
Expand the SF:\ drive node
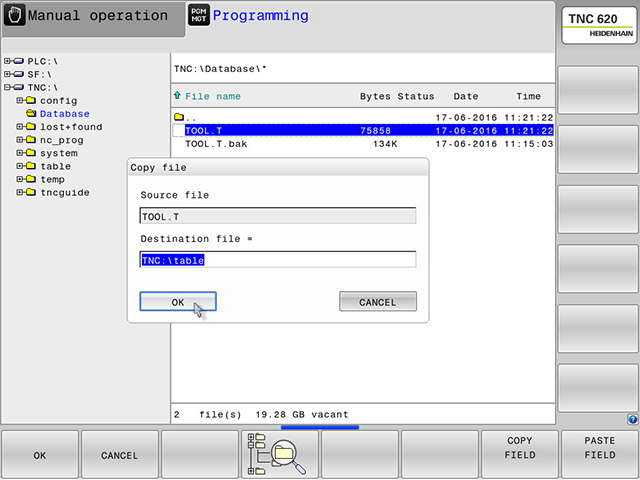[7, 75]
